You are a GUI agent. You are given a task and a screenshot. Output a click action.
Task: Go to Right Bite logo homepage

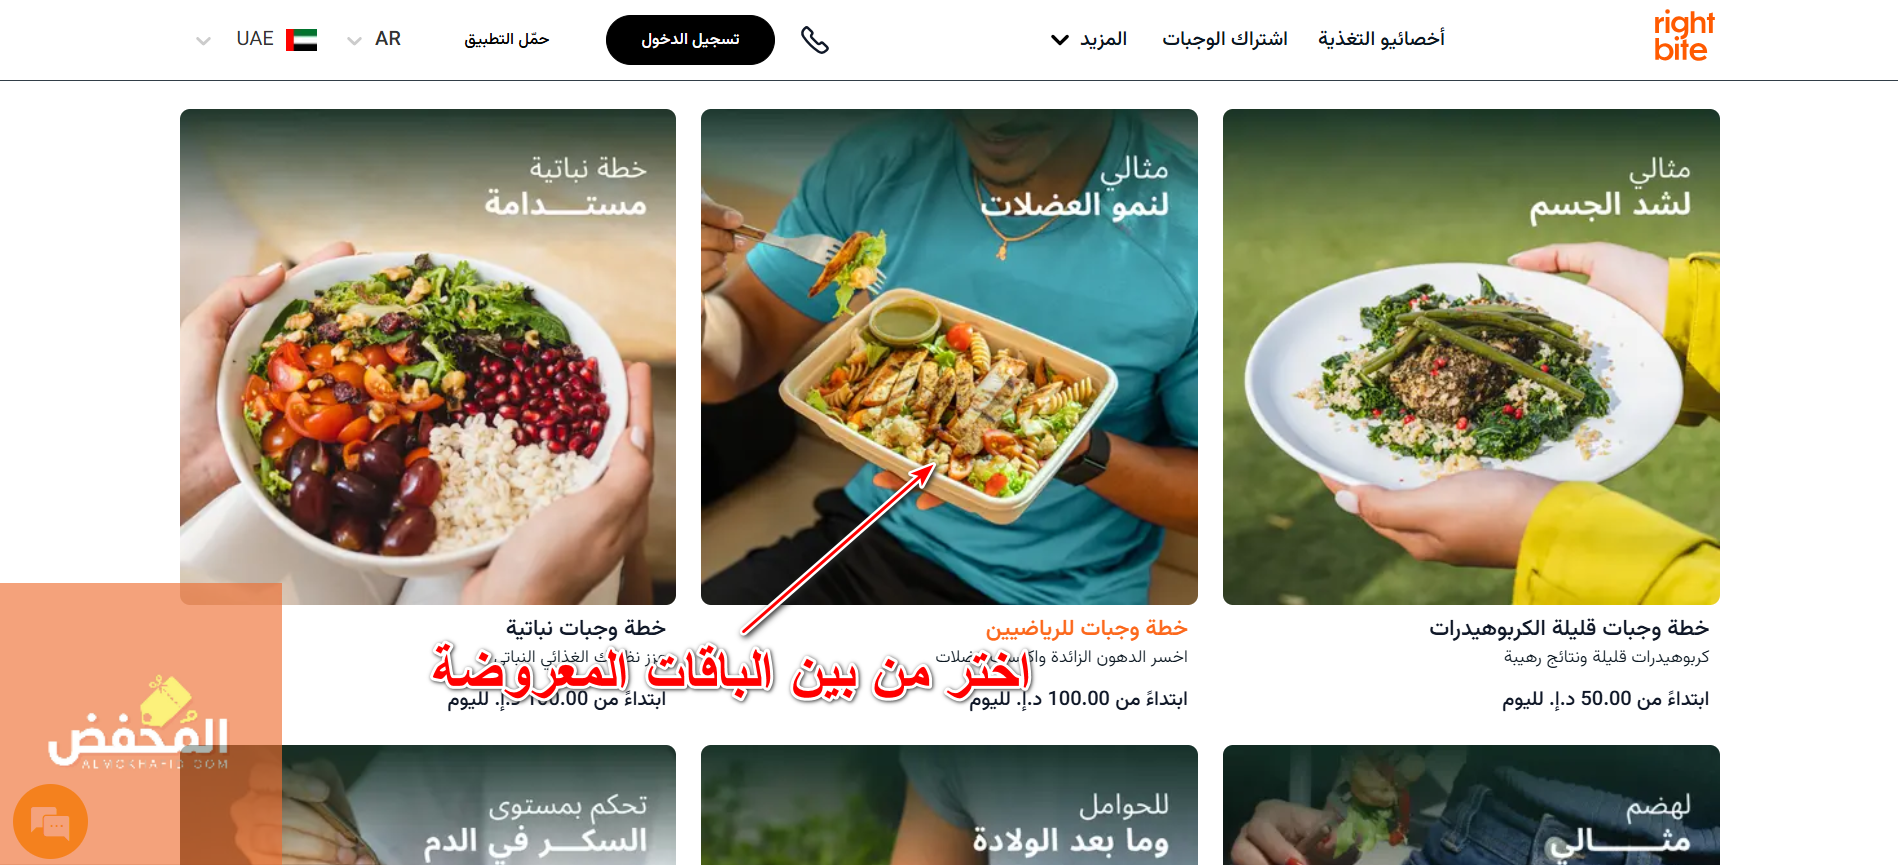(1684, 36)
